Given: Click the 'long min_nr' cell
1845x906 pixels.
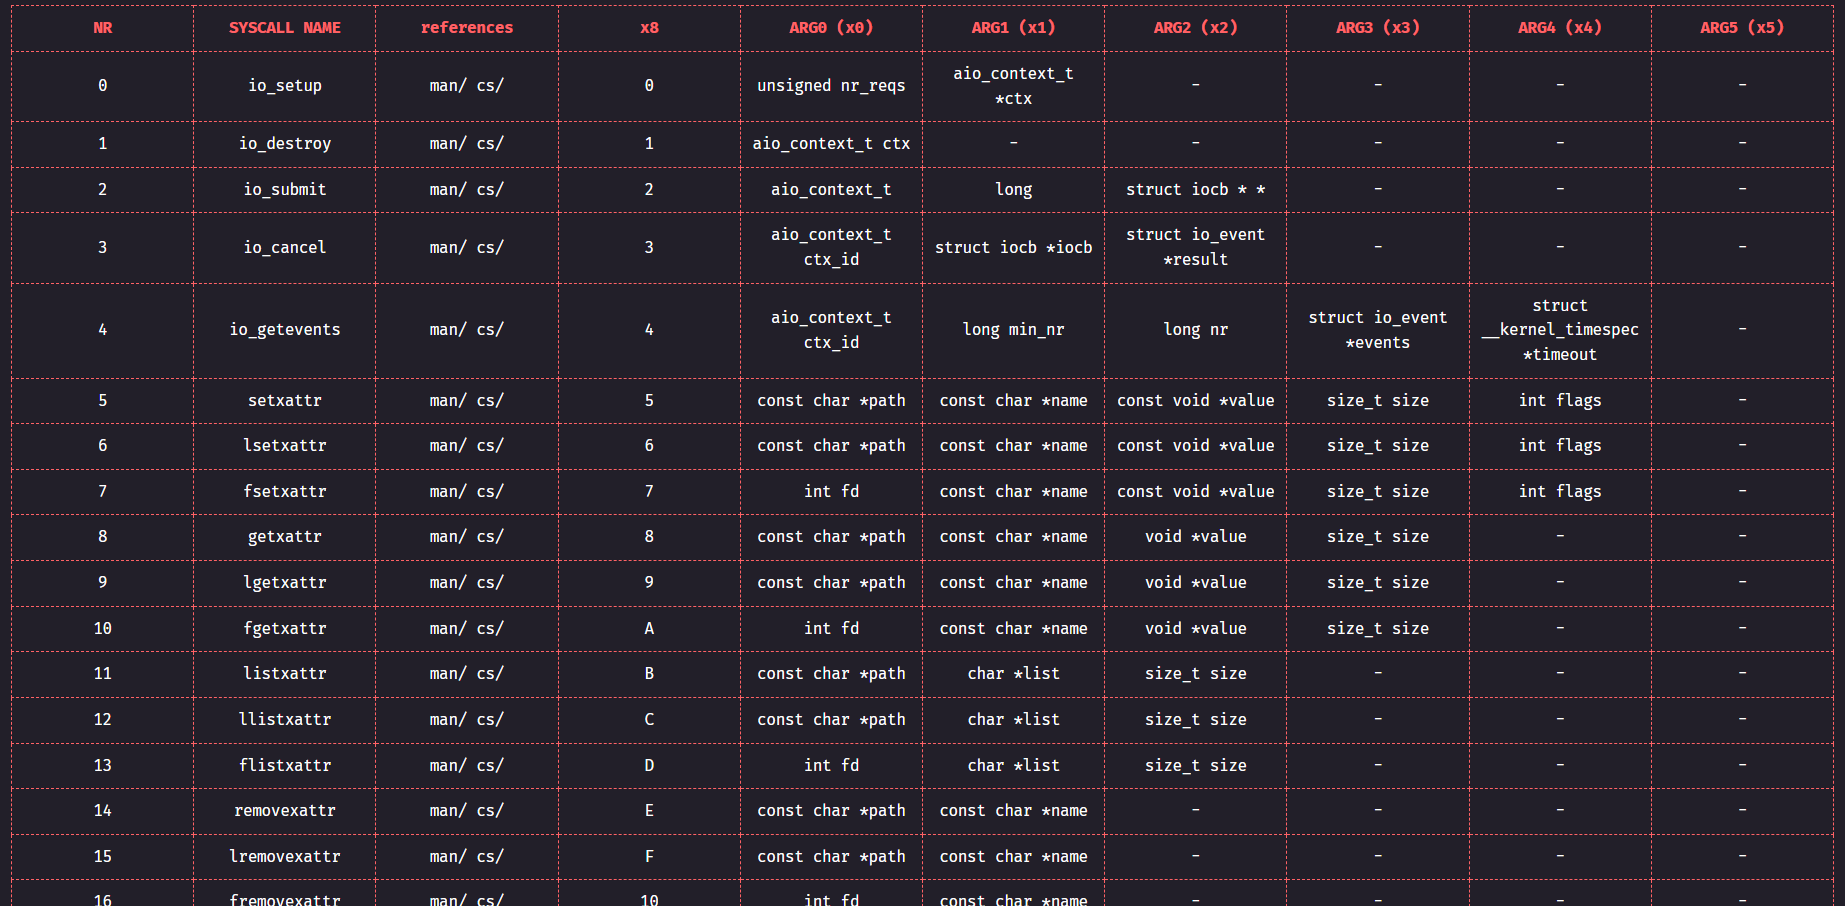Looking at the screenshot, I should [x=1014, y=330].
